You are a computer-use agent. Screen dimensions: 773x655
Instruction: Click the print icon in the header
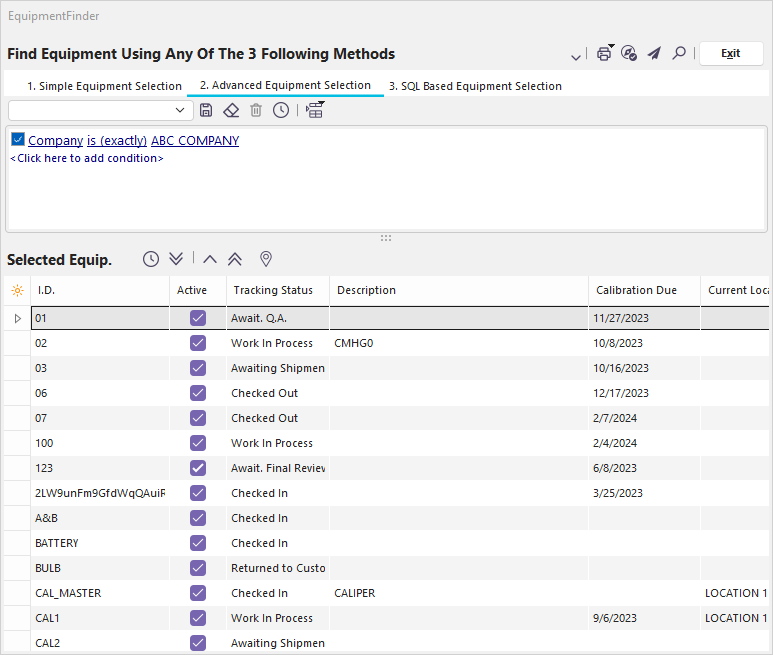coord(604,54)
